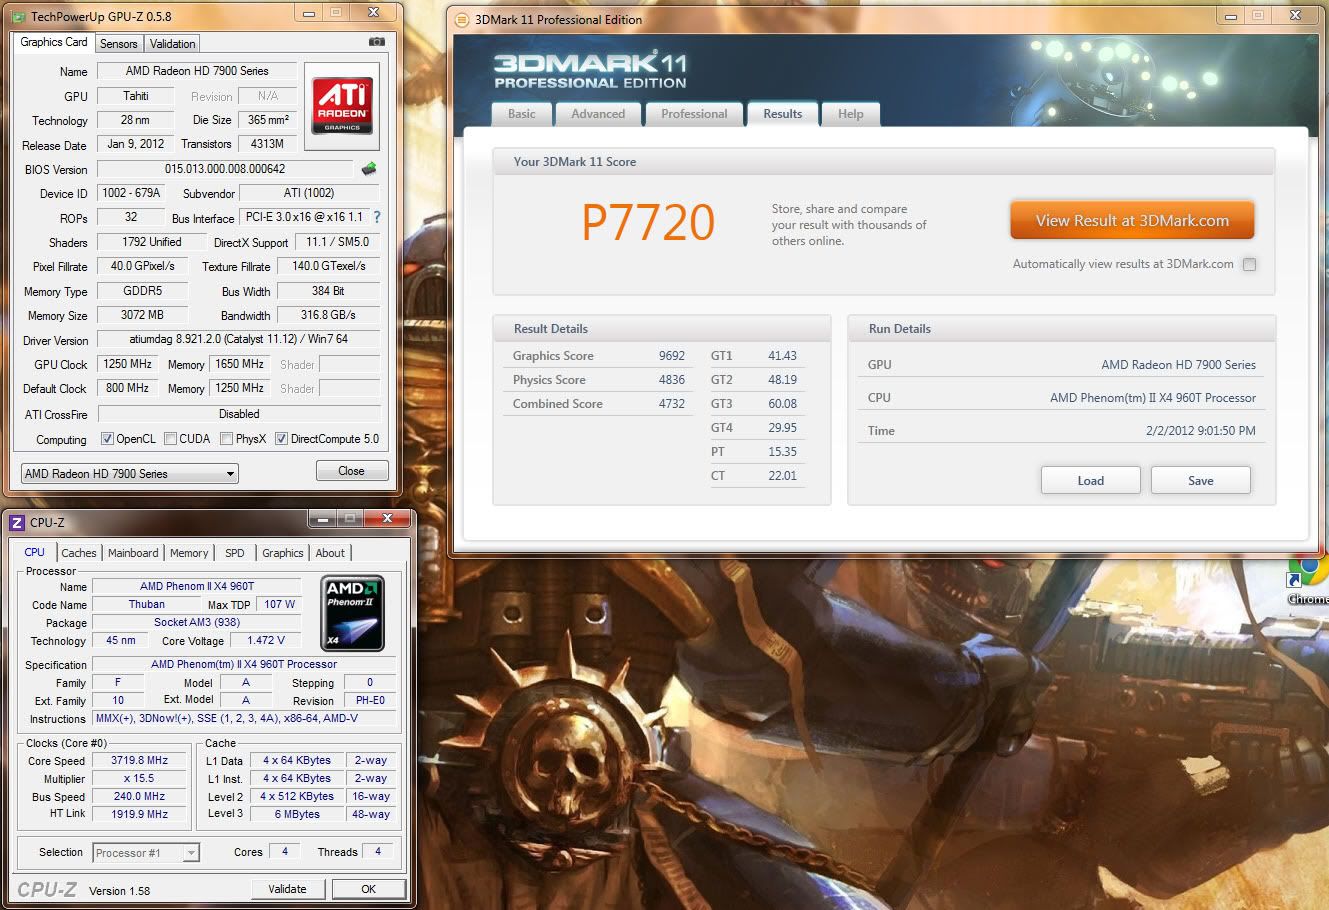1329x910 pixels.
Task: Click the Graphics Score 9692 value
Action: pos(672,356)
